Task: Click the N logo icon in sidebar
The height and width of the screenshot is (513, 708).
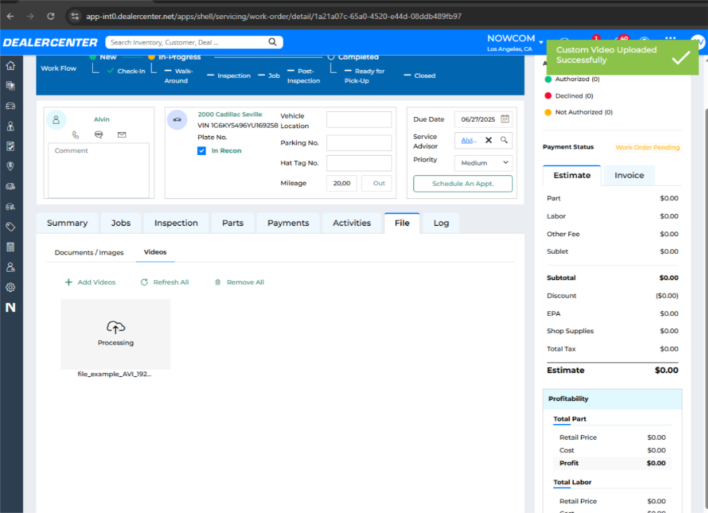Action: pyautogui.click(x=10, y=308)
